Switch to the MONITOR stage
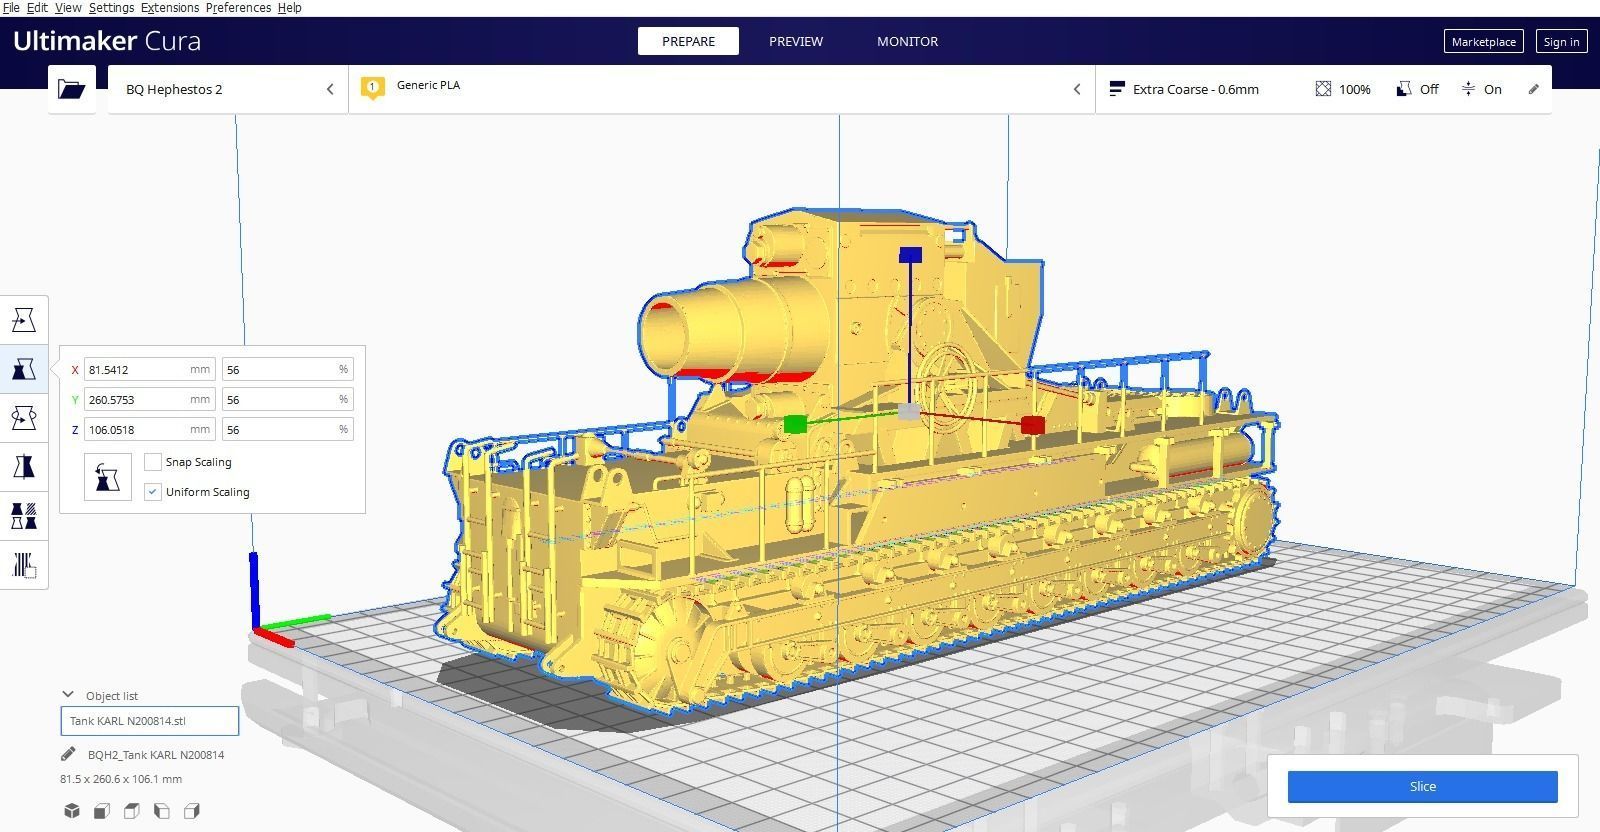1600x832 pixels. pyautogui.click(x=907, y=41)
